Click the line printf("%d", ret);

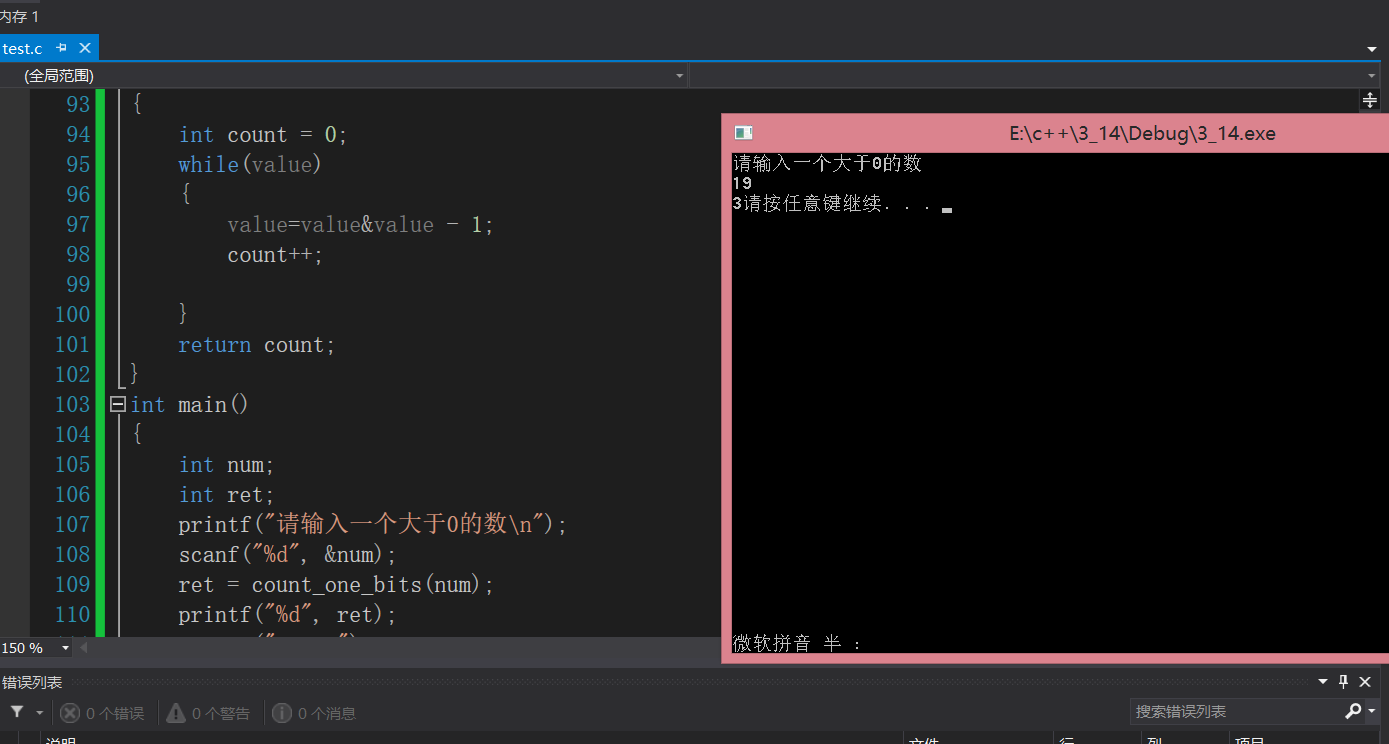(288, 614)
